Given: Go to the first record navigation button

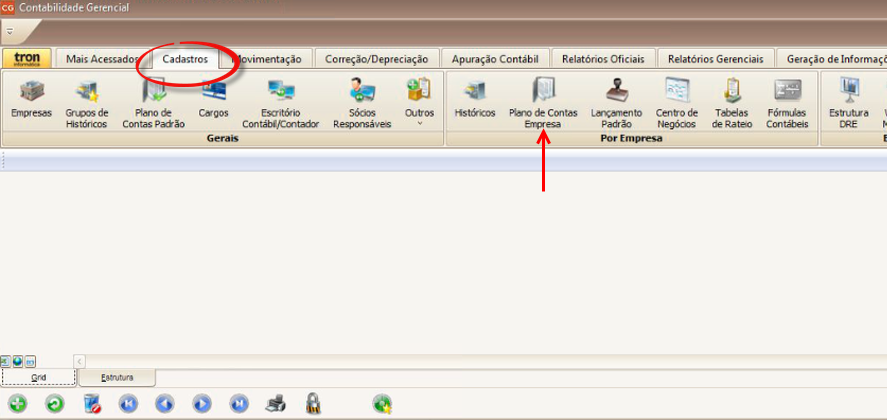Looking at the screenshot, I should coord(128,404).
